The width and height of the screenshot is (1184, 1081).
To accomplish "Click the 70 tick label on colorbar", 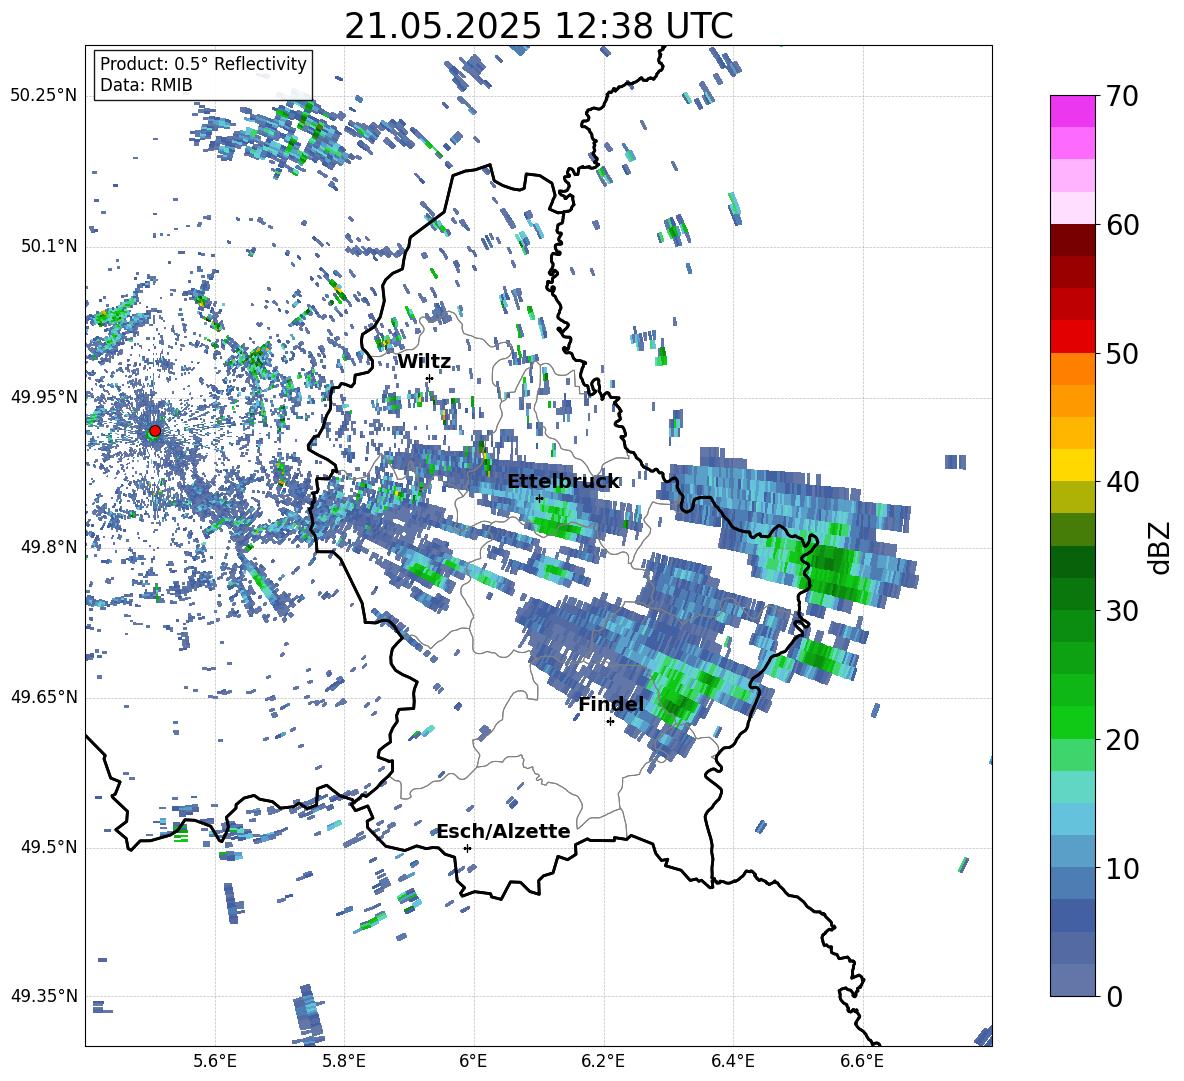I will pos(1122,97).
